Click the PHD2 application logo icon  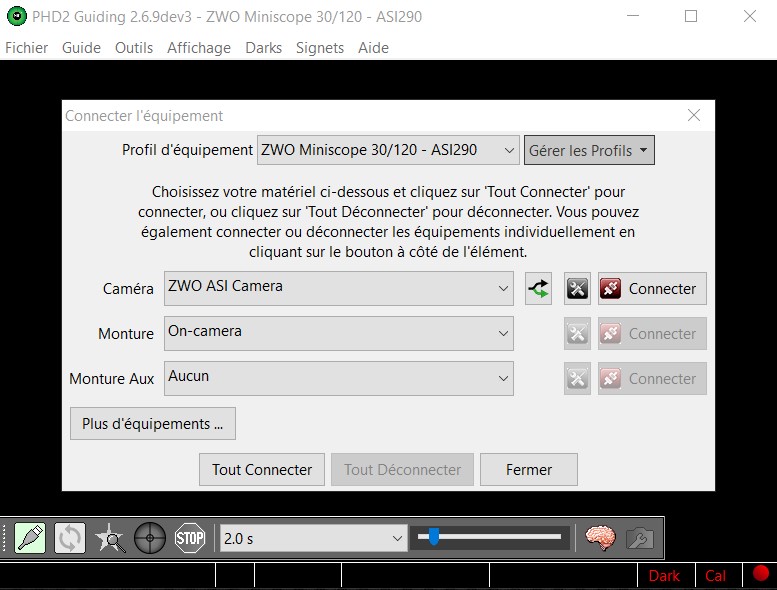pos(17,16)
